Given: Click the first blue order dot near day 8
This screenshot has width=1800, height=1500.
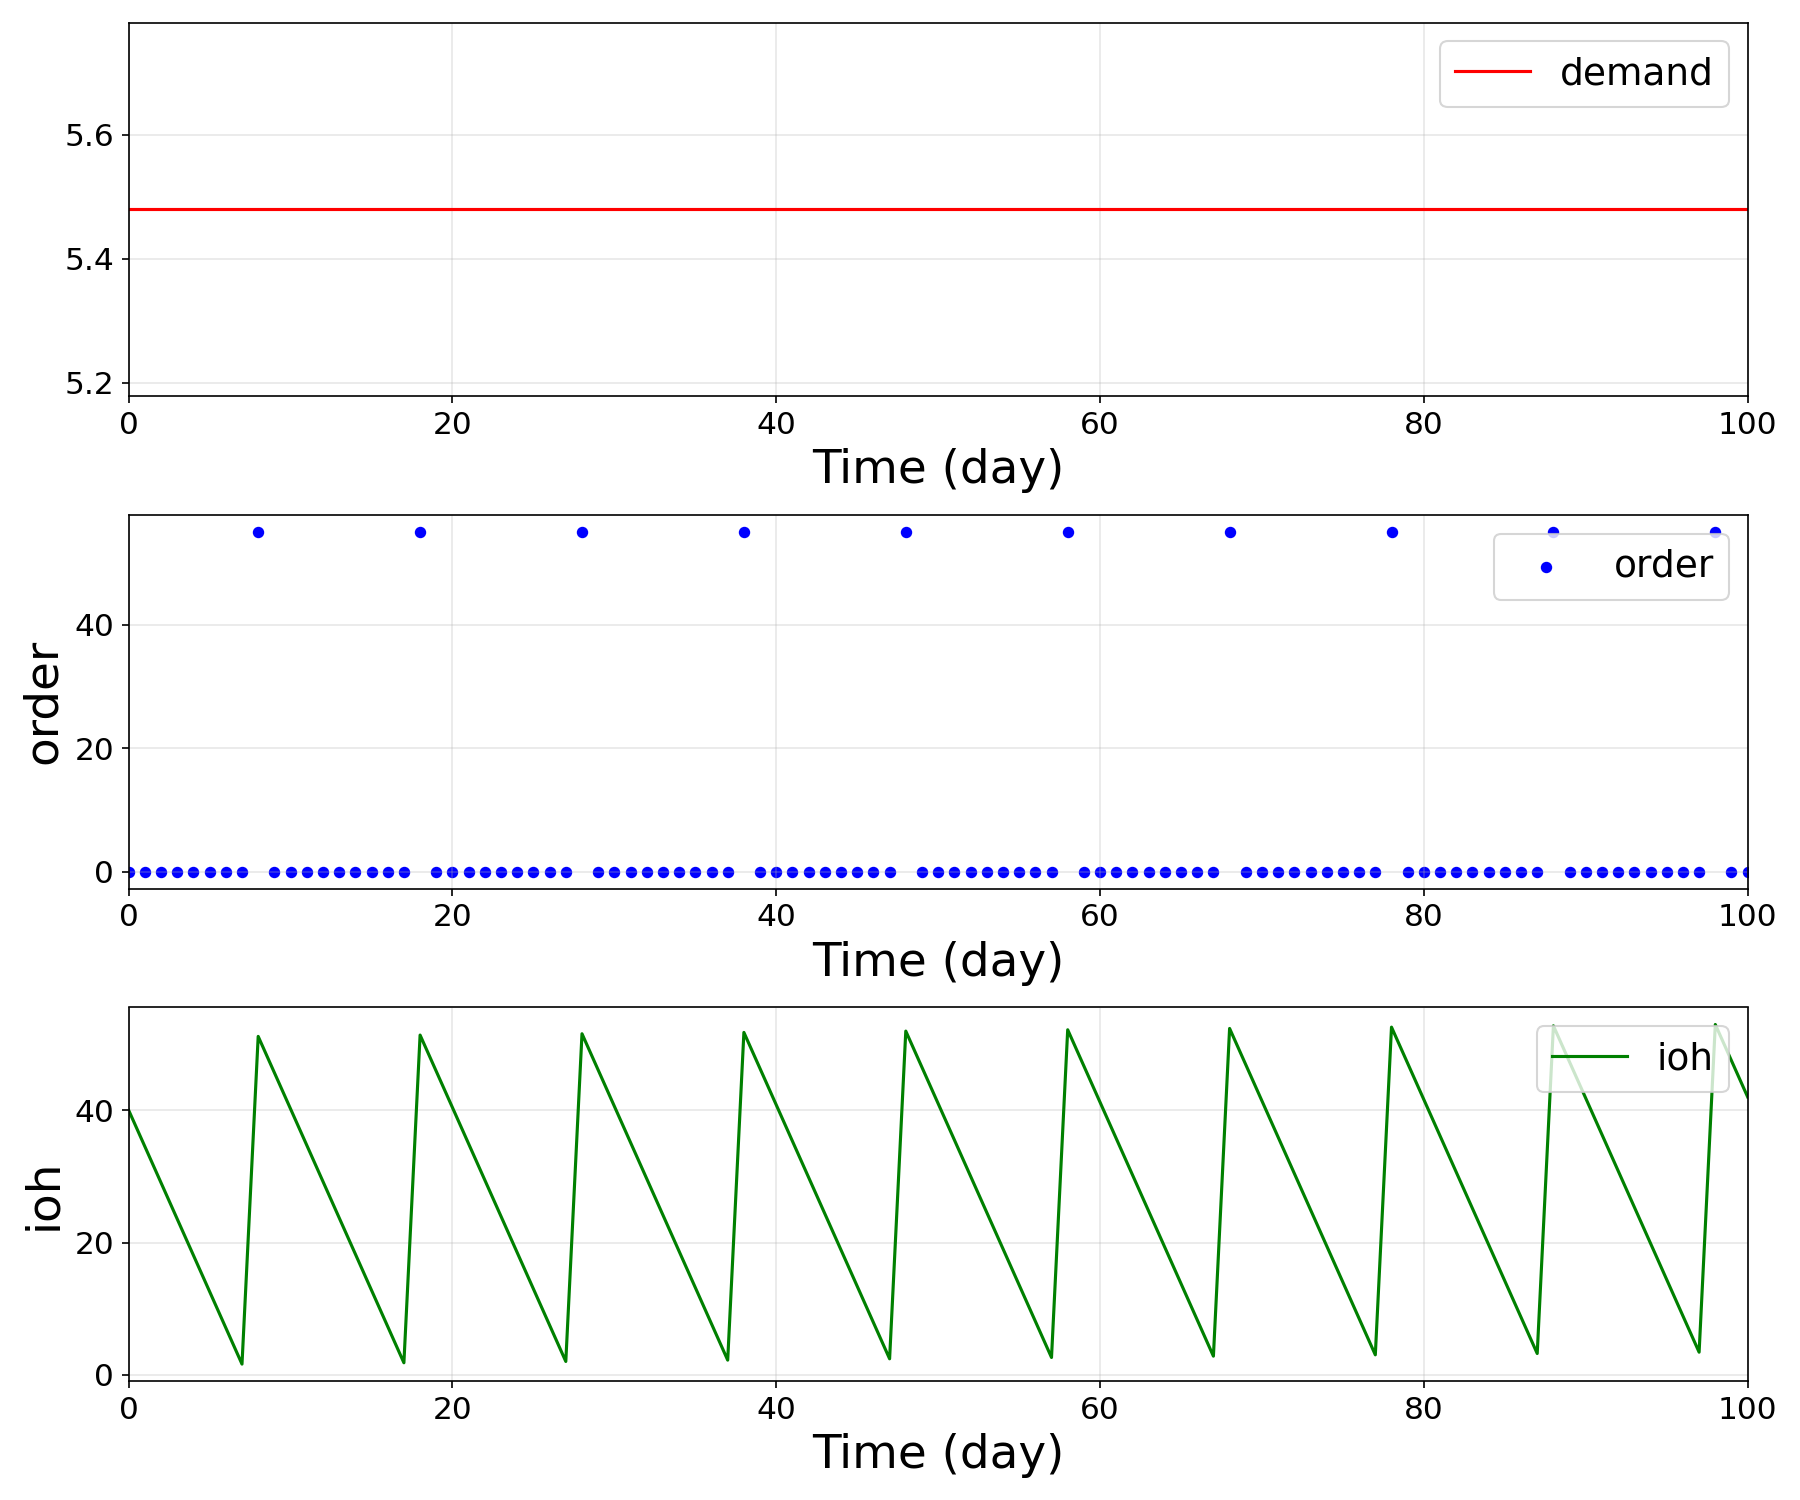Looking at the screenshot, I should (258, 532).
